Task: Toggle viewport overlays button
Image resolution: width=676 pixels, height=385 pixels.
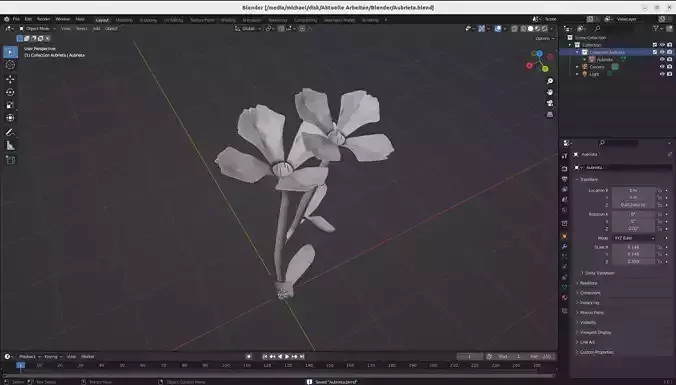Action: click(498, 28)
